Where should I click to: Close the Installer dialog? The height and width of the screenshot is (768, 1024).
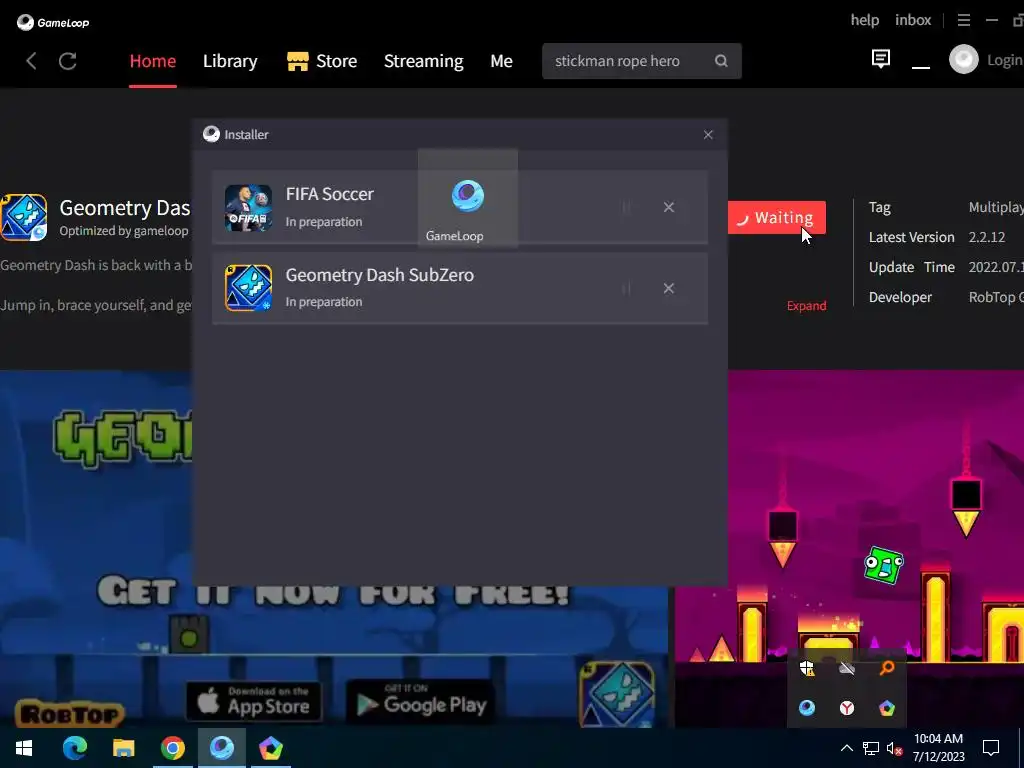point(708,135)
